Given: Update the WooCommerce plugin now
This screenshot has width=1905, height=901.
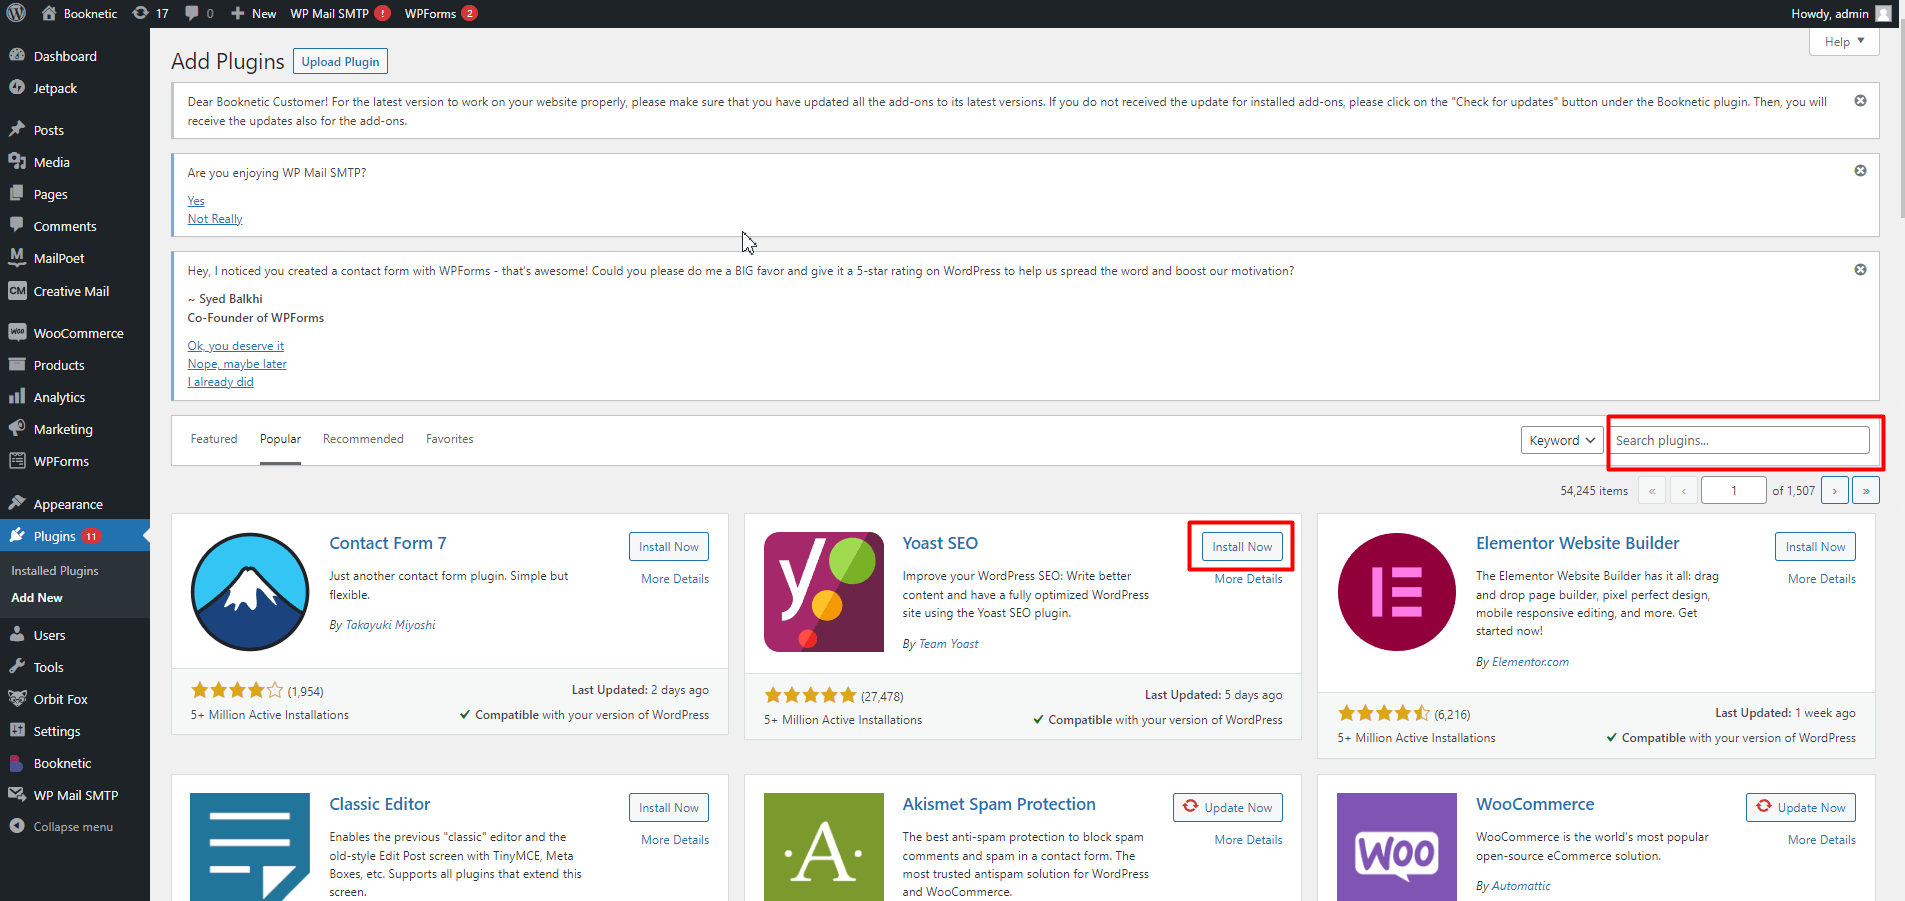Looking at the screenshot, I should click(x=1801, y=808).
